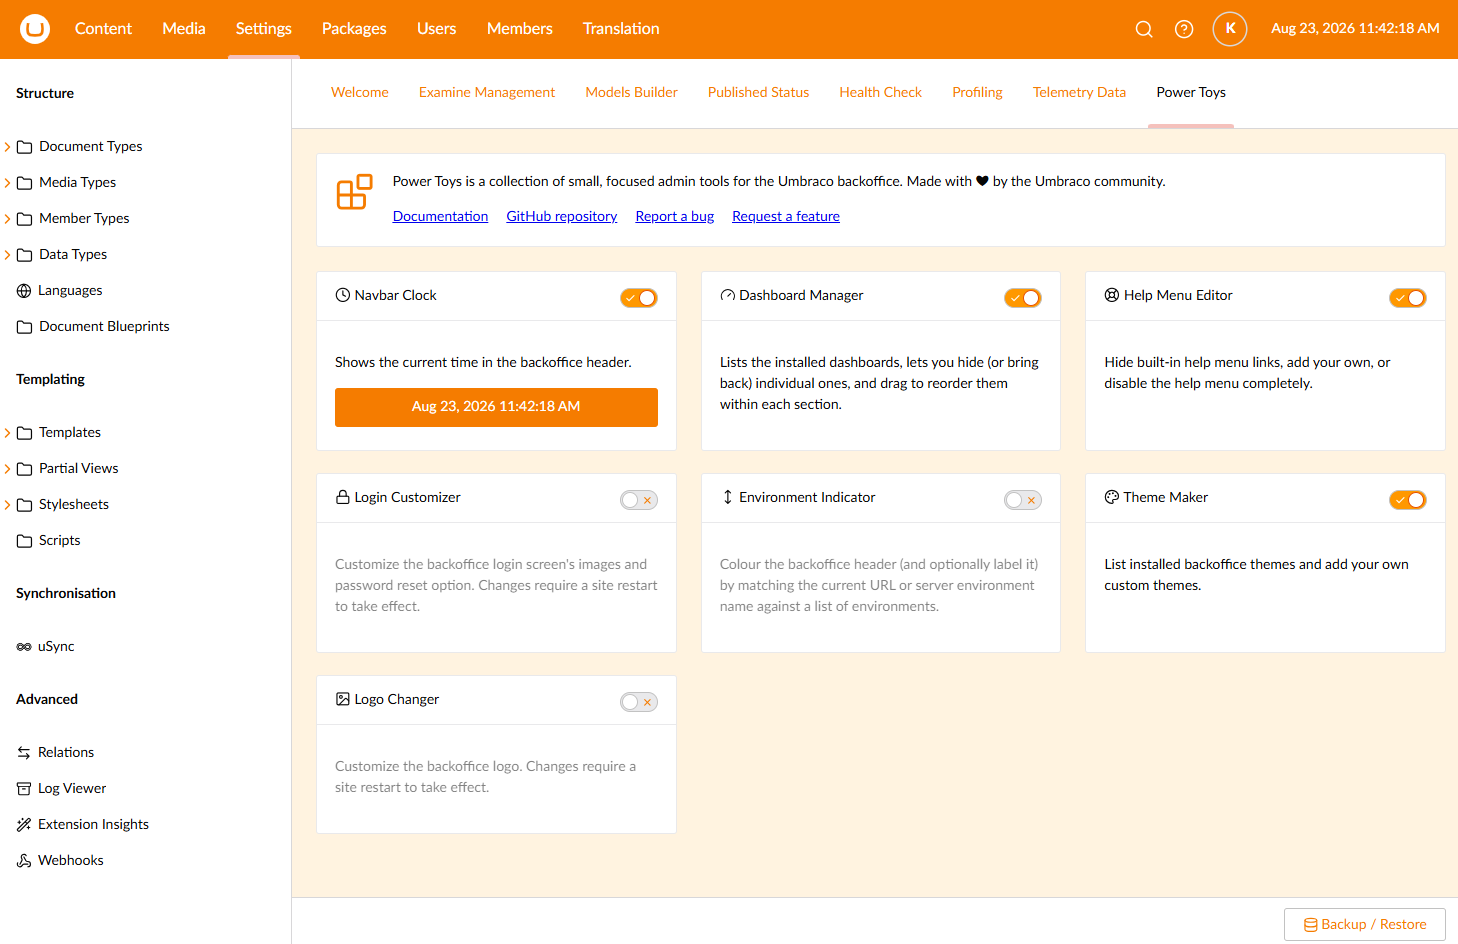1458x944 pixels.
Task: Expand the Document Types tree node
Action: pyautogui.click(x=8, y=147)
